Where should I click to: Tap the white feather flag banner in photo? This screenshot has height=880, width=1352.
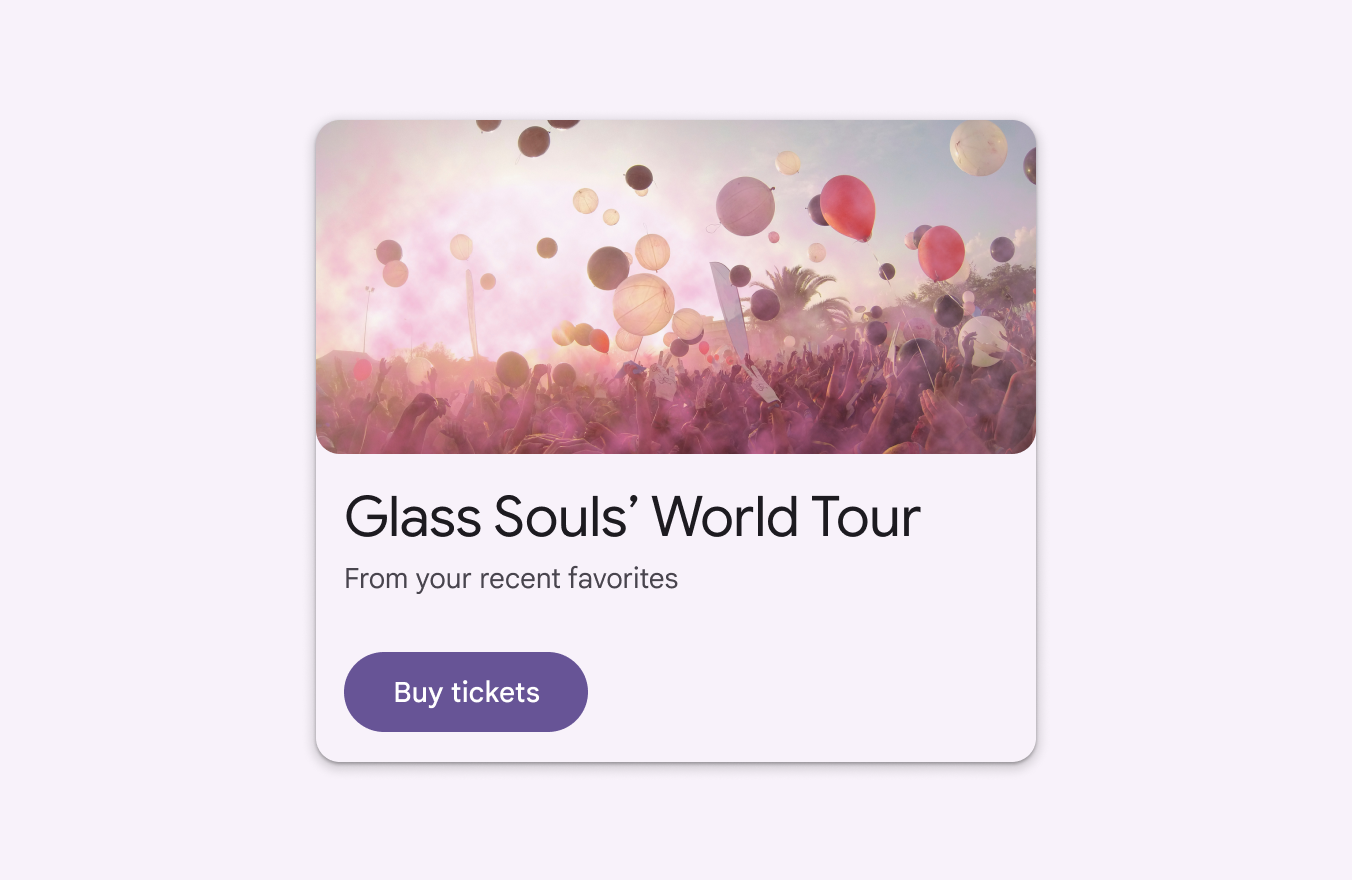[729, 309]
